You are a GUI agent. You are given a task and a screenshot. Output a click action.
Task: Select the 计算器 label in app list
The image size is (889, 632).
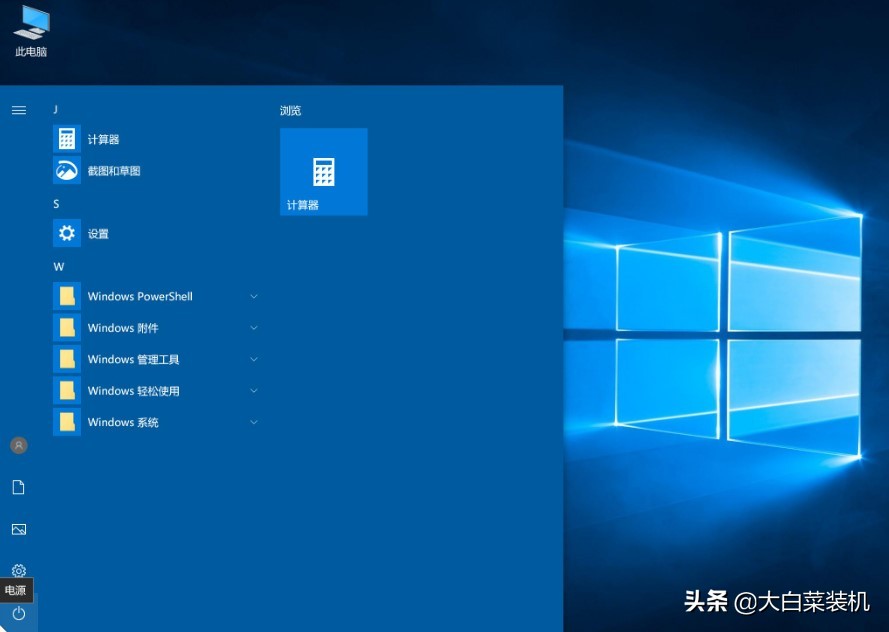(103, 139)
